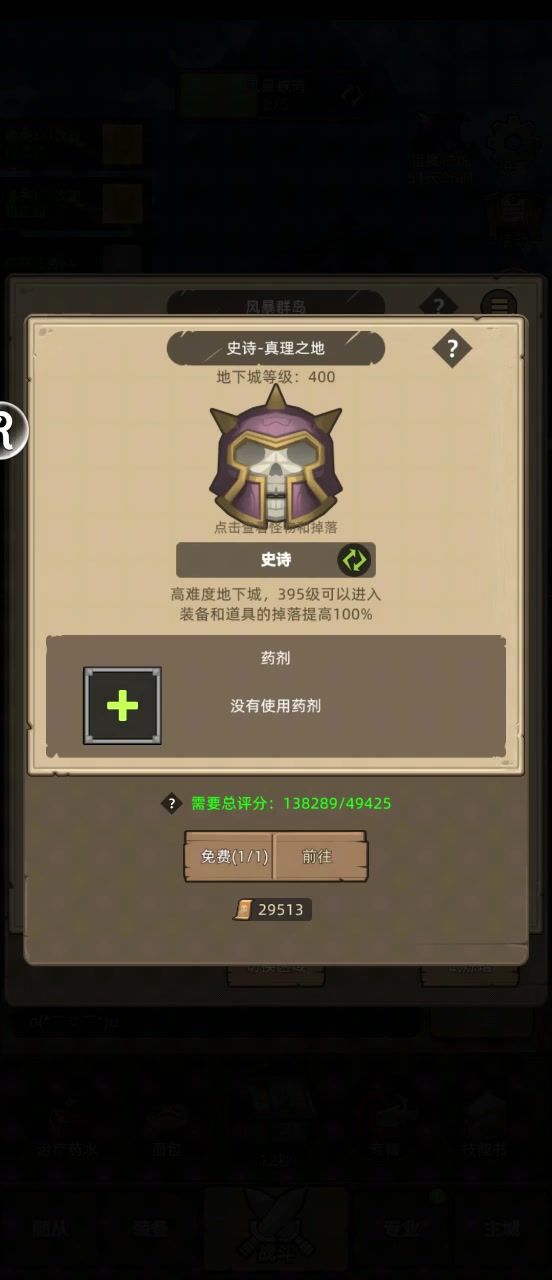Toggle the dimmed swap arrows near 2/5

click(352, 96)
